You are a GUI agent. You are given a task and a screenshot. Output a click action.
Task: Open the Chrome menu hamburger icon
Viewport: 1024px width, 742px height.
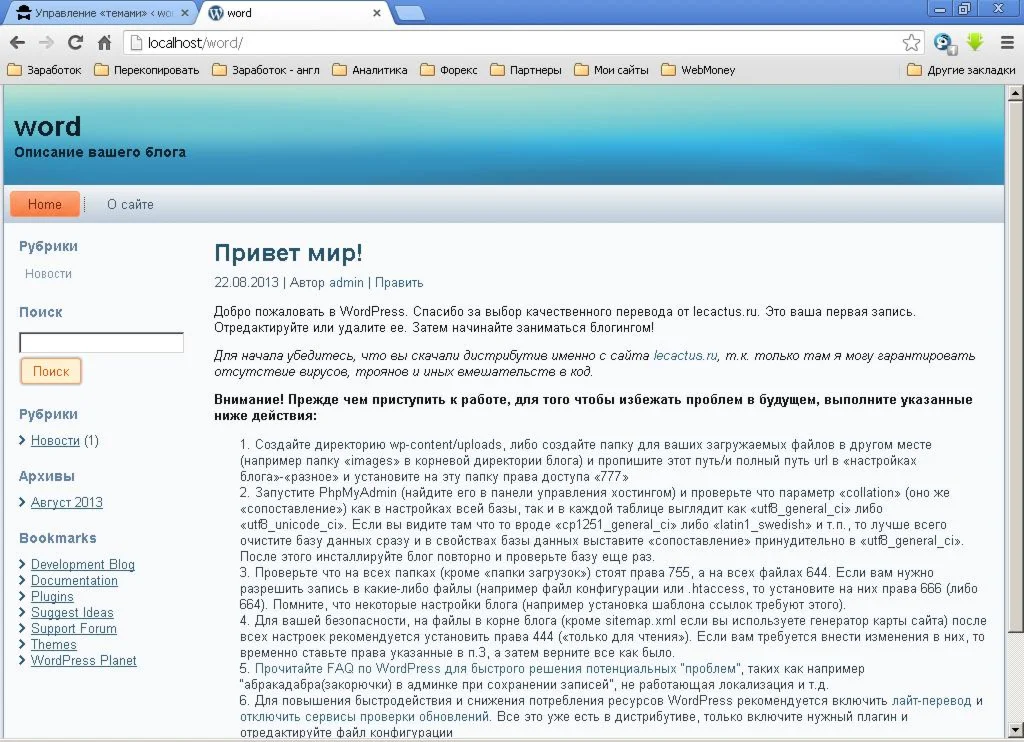1007,43
